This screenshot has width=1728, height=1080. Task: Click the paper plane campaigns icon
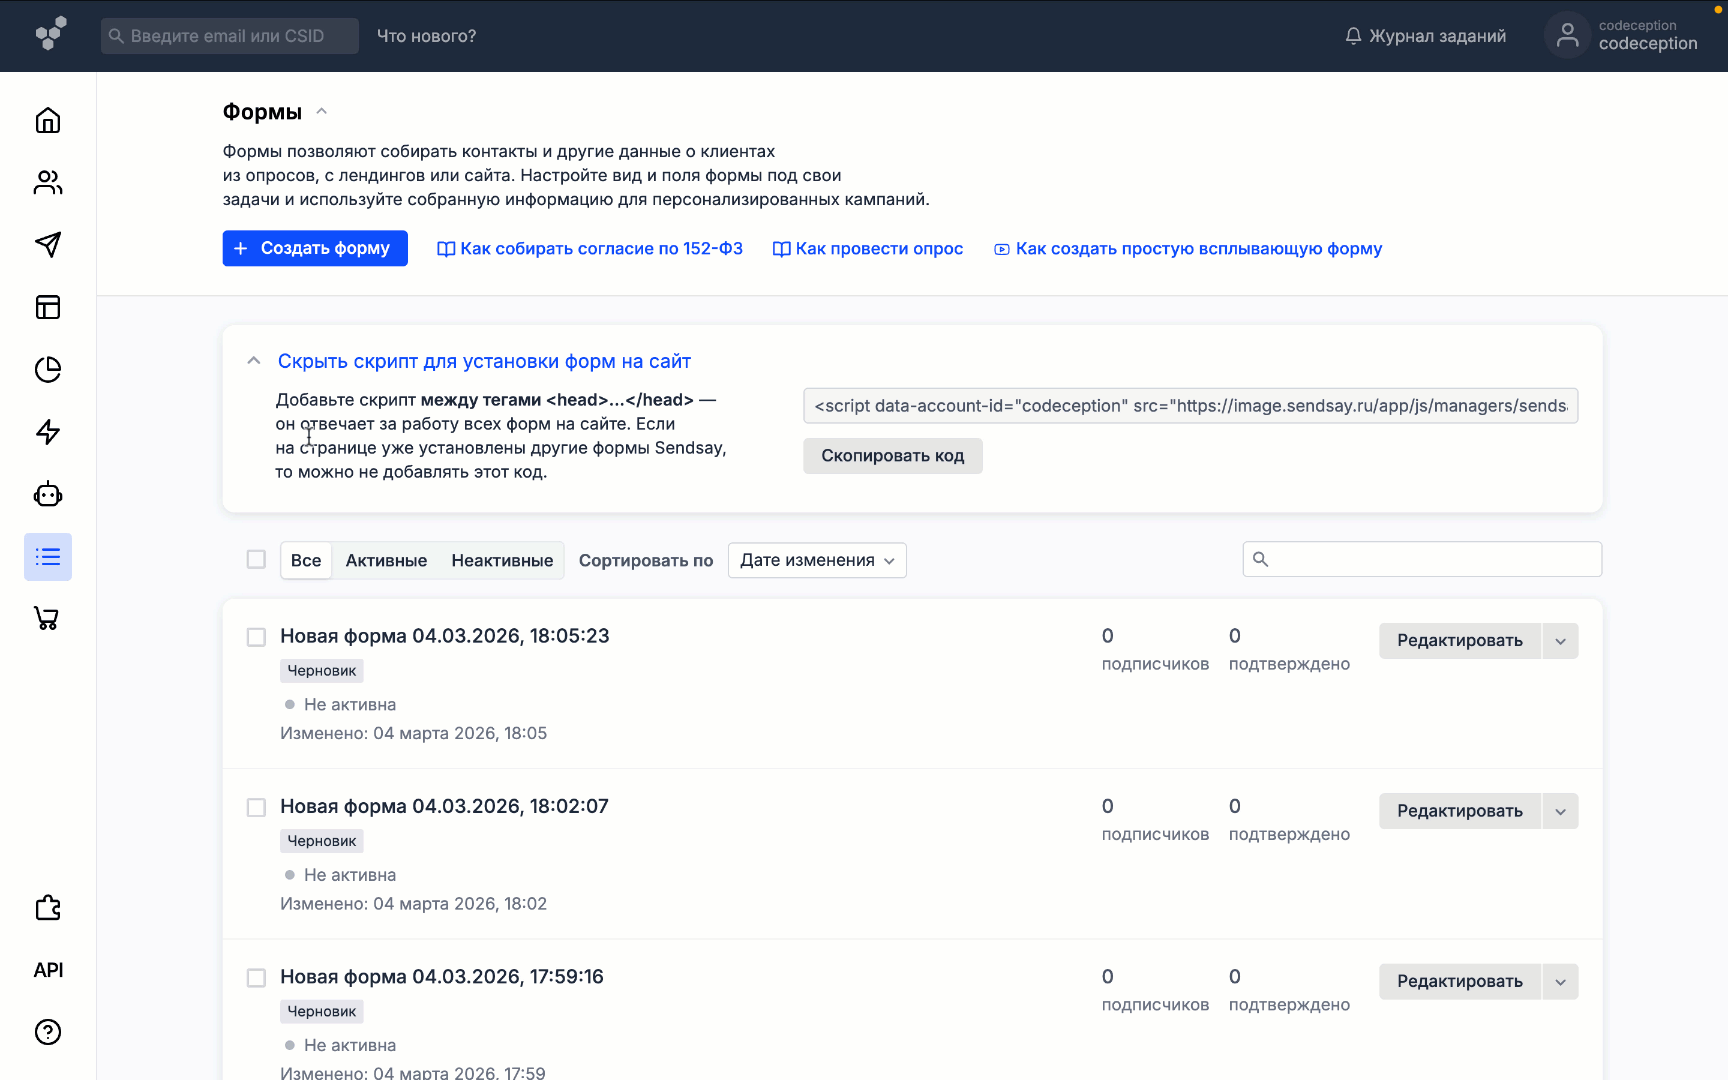click(x=48, y=245)
